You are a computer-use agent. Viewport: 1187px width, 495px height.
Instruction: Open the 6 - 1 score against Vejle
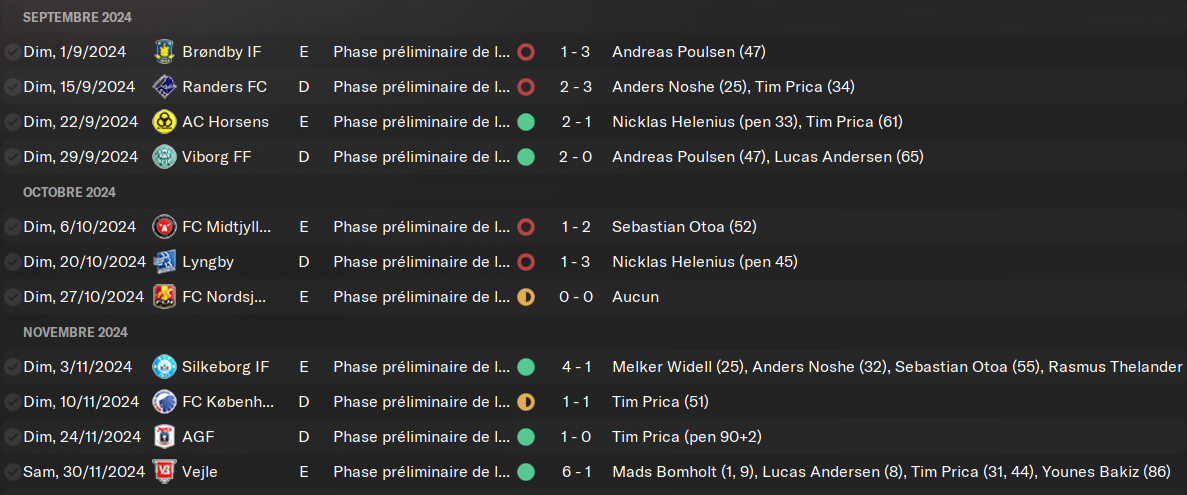575,472
